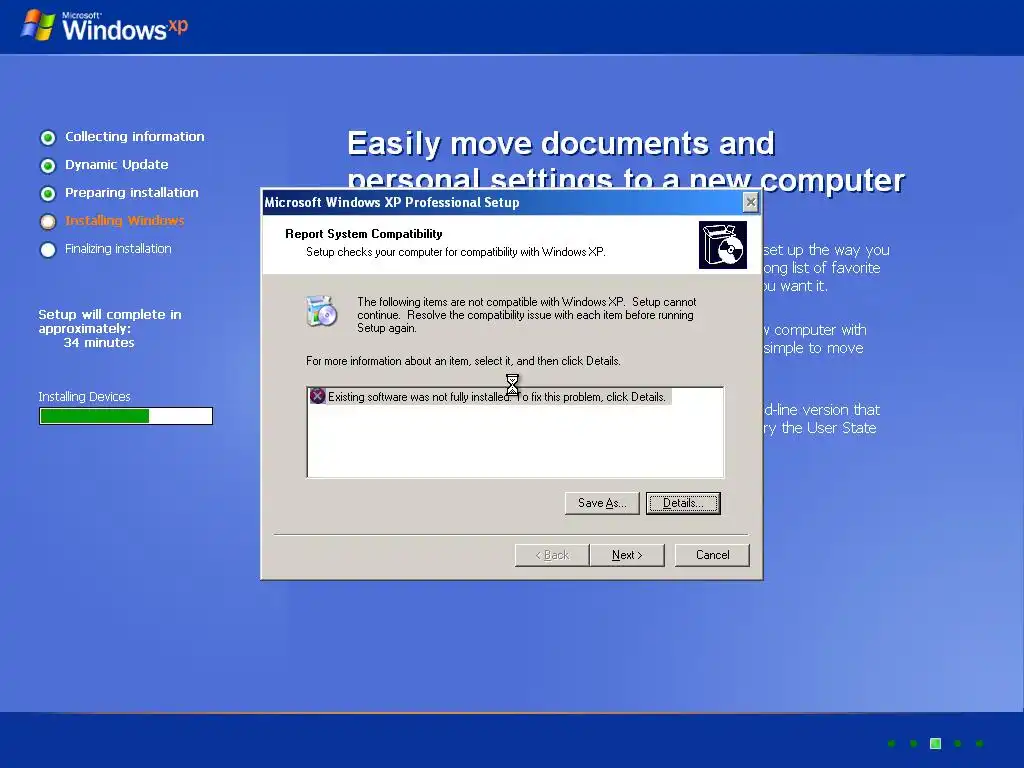1024x768 pixels.
Task: Click the Details... button
Action: pos(683,503)
